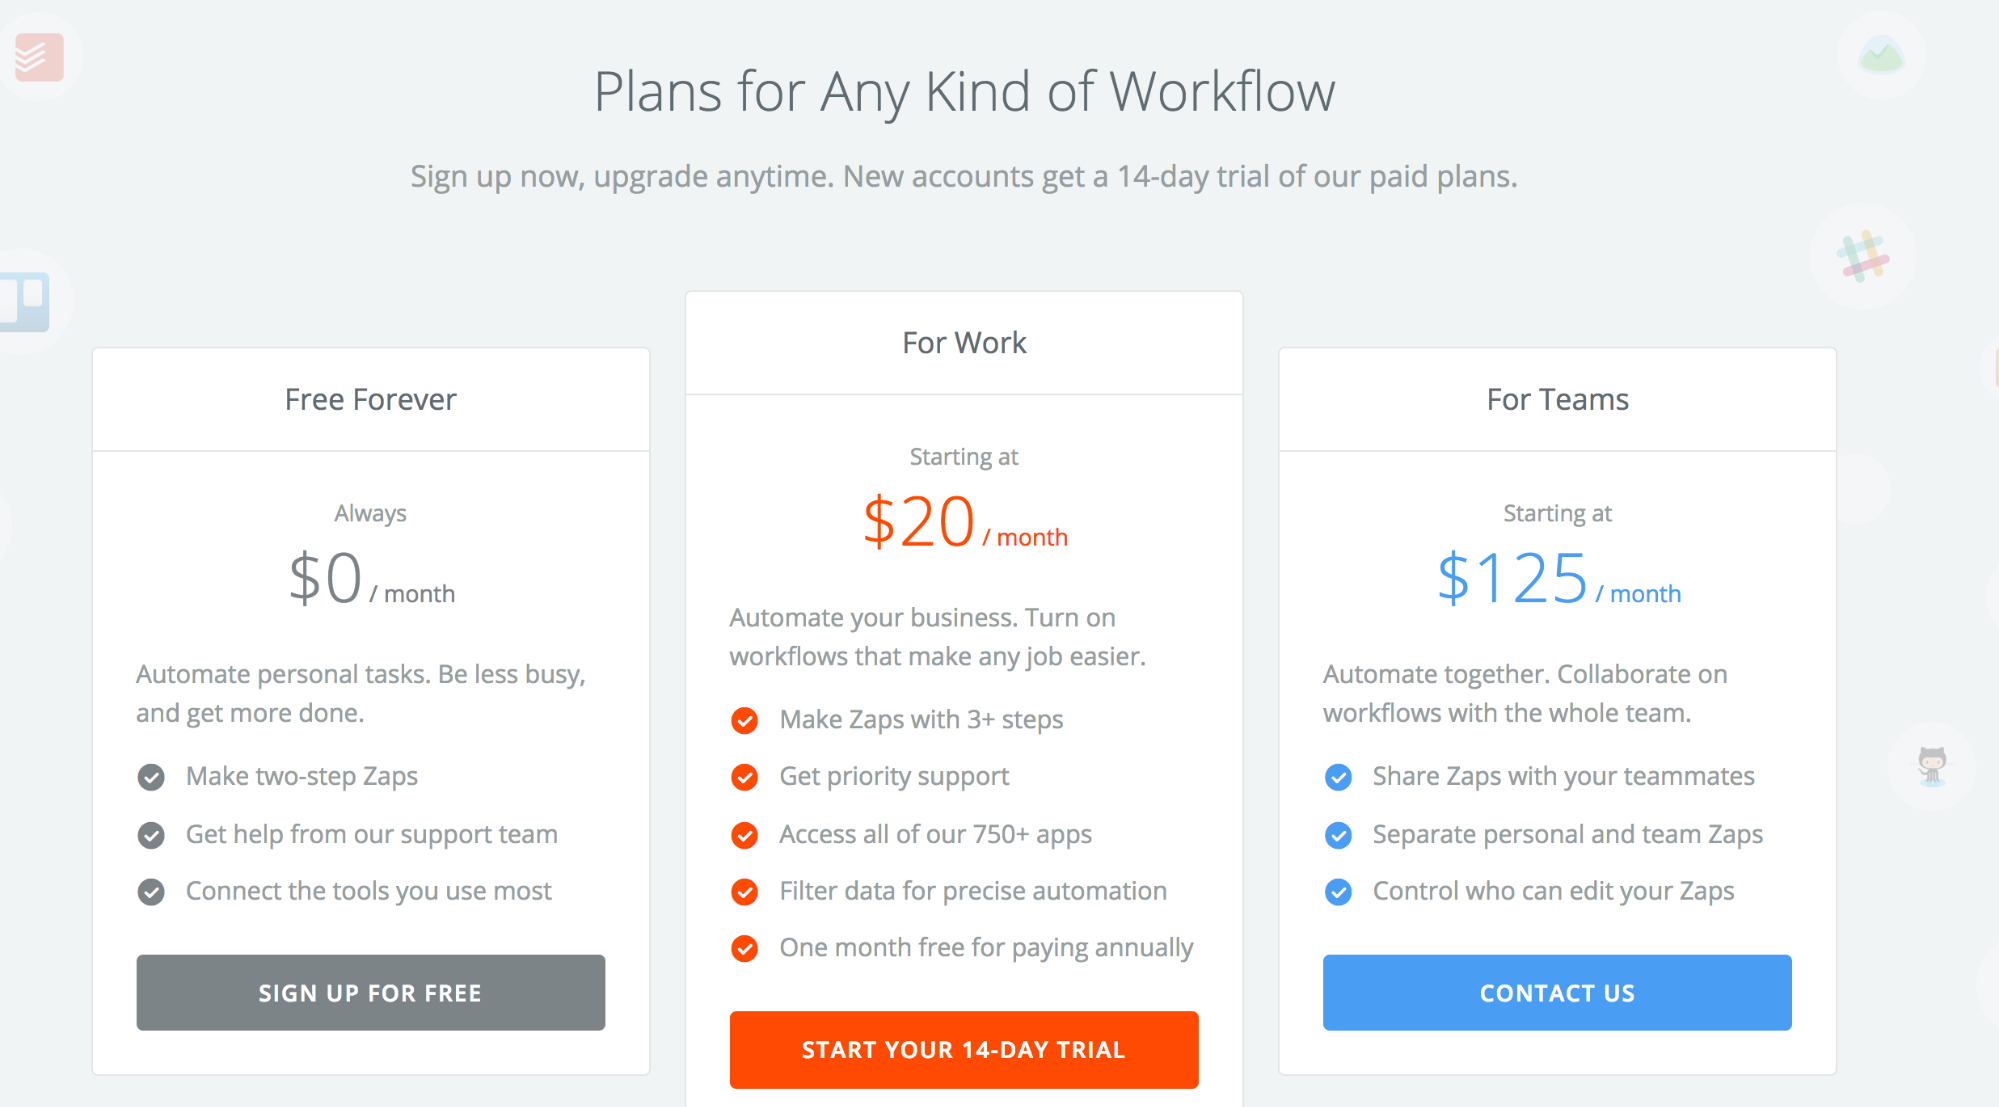Click the green mountain app icon

[x=1881, y=55]
